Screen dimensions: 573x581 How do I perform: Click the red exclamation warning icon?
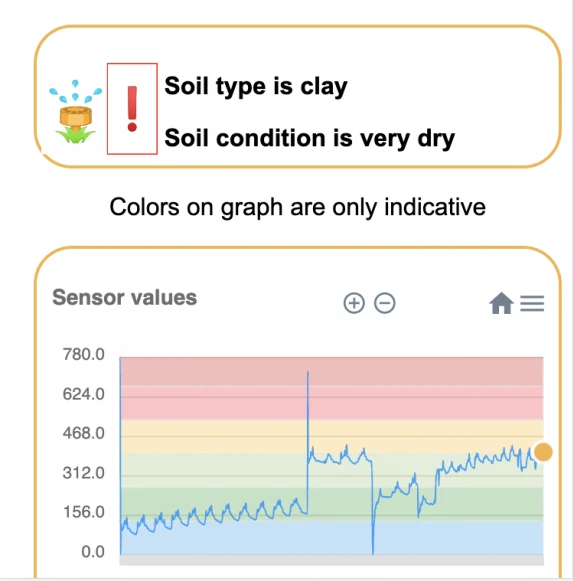tap(132, 109)
